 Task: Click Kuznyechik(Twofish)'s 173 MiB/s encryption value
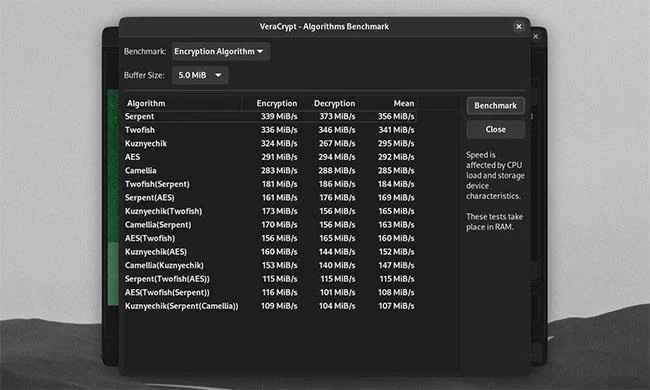(279, 211)
